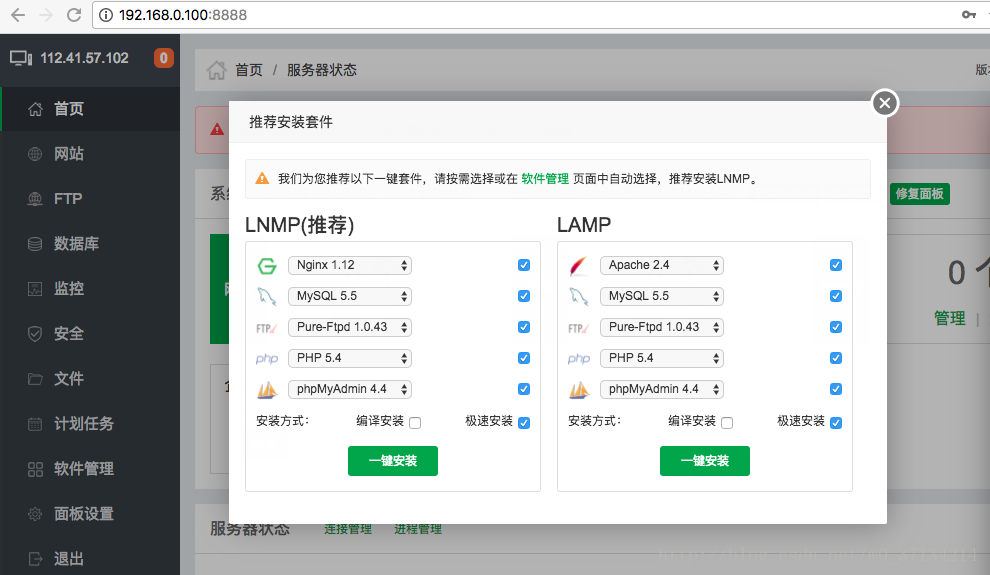Open FTP in the sidebar
The height and width of the screenshot is (575, 990).
tap(90, 199)
